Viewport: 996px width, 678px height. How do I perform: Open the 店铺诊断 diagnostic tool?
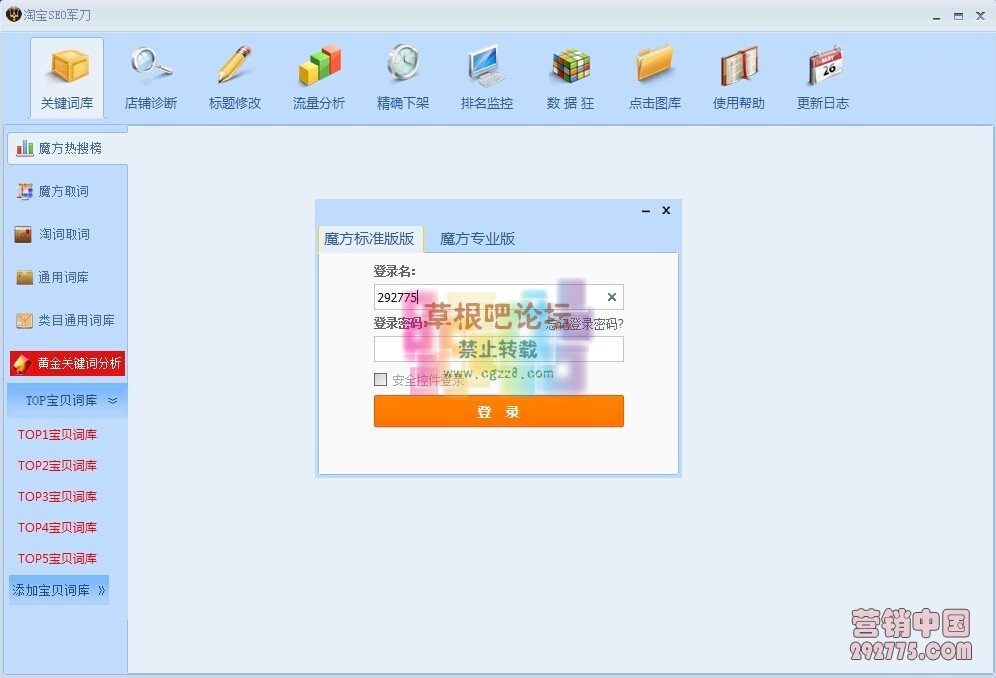coord(150,77)
